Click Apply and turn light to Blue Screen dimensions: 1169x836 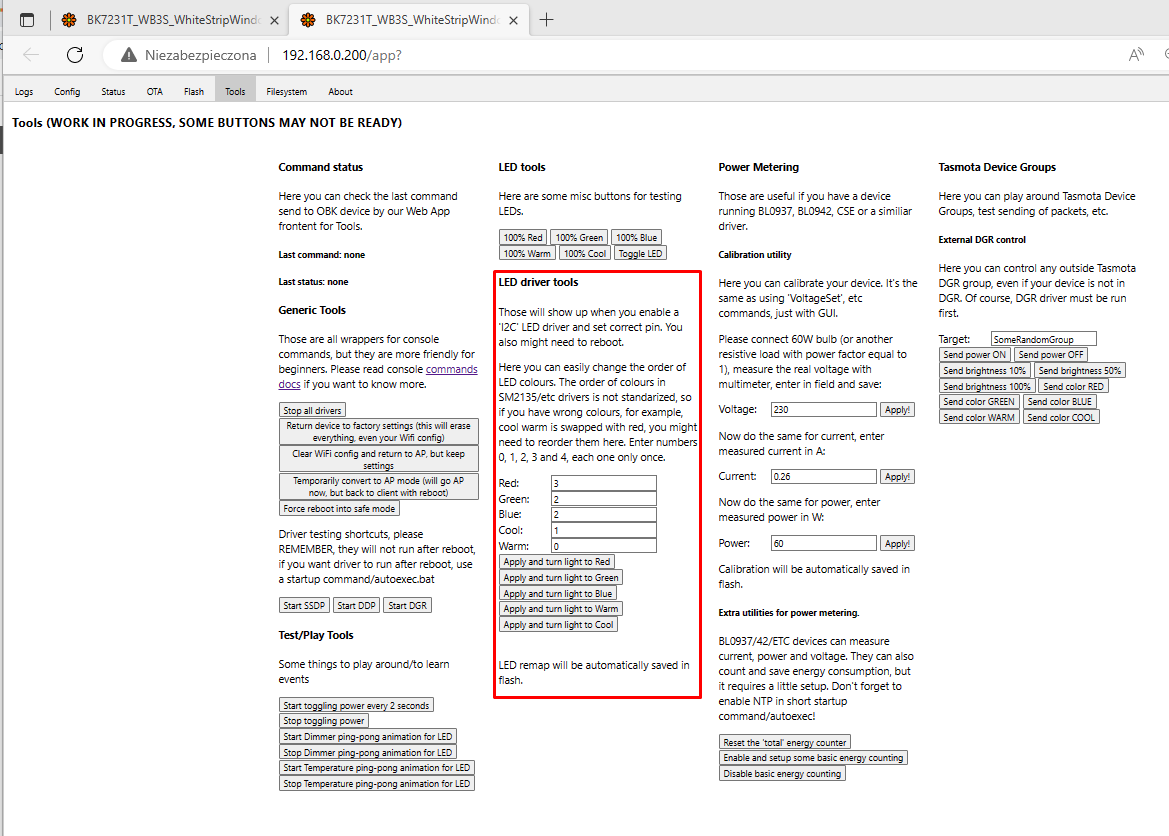pos(558,594)
